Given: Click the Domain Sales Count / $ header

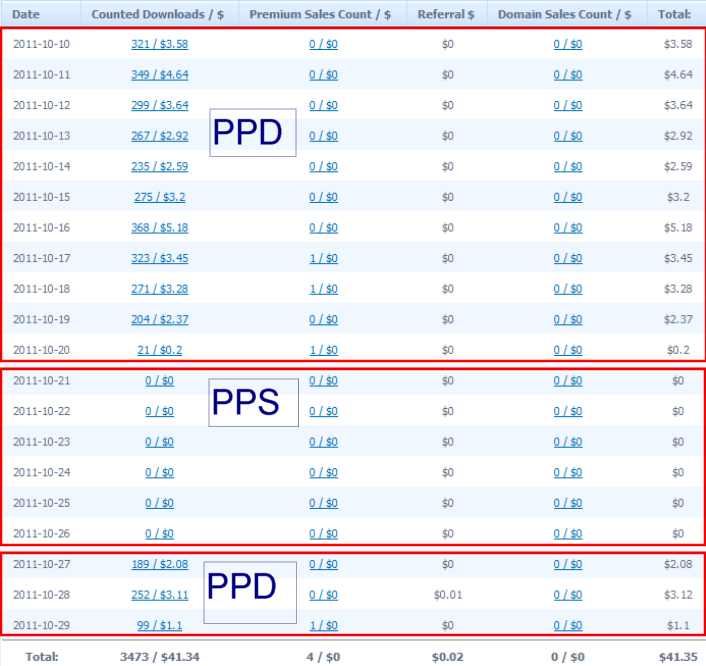Looking at the screenshot, I should coord(565,14).
